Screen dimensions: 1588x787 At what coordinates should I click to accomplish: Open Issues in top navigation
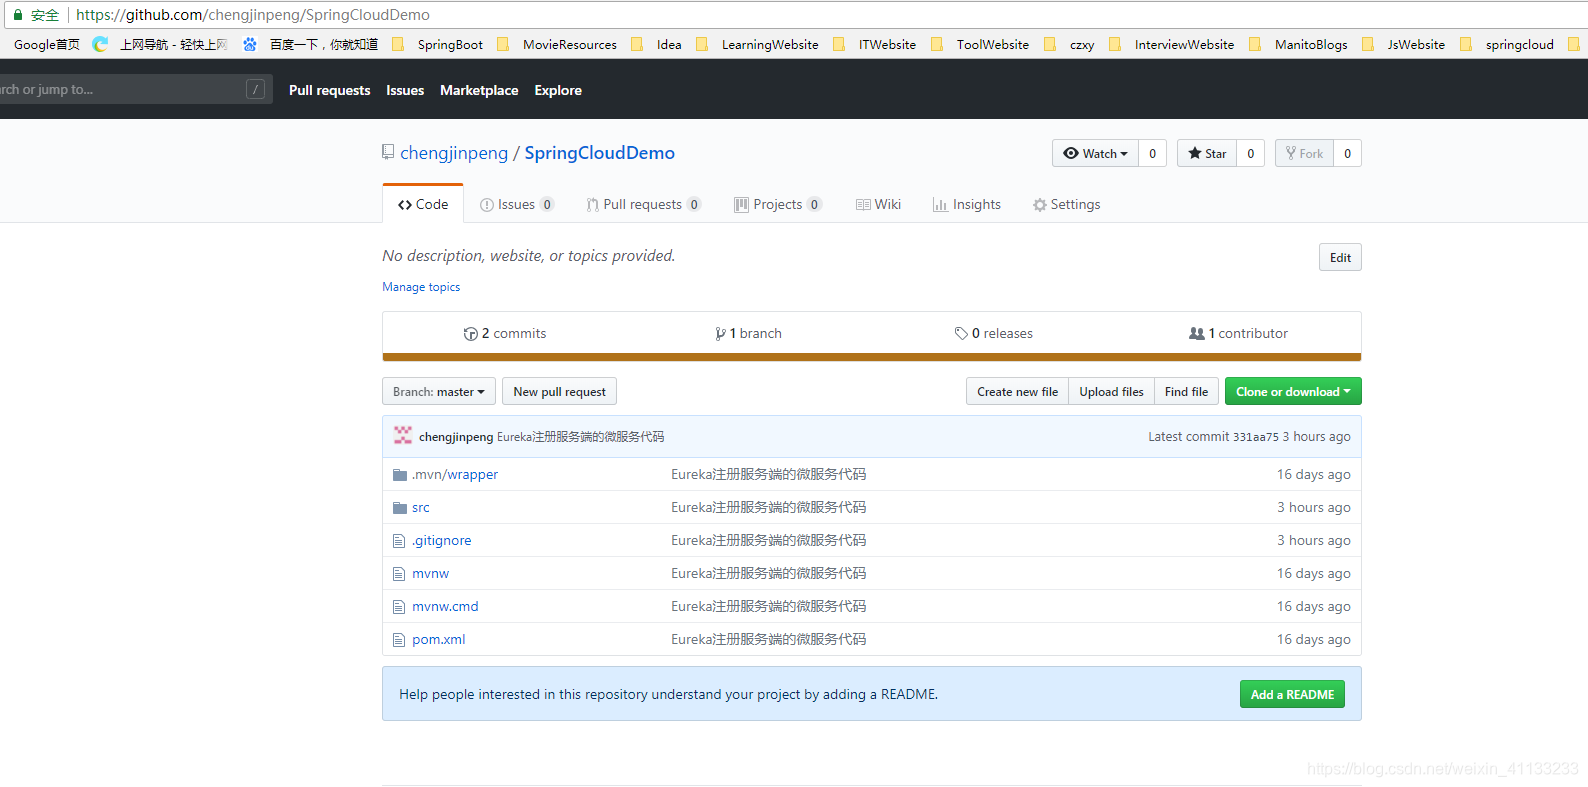405,90
